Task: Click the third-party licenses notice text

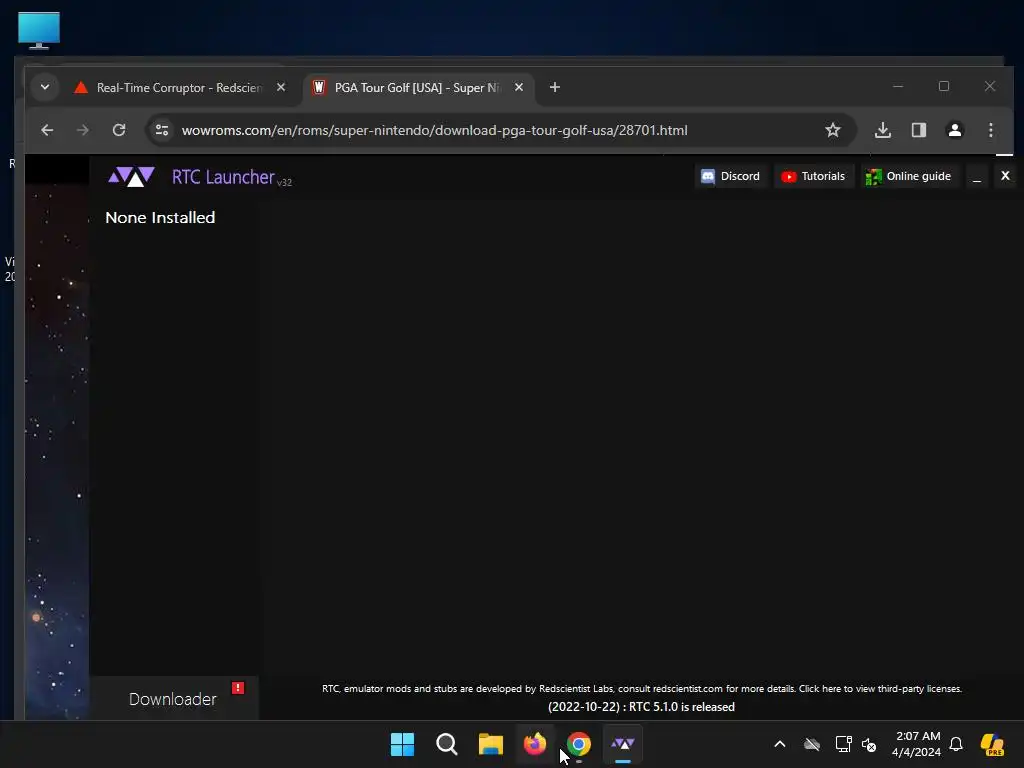Action: 641,688
